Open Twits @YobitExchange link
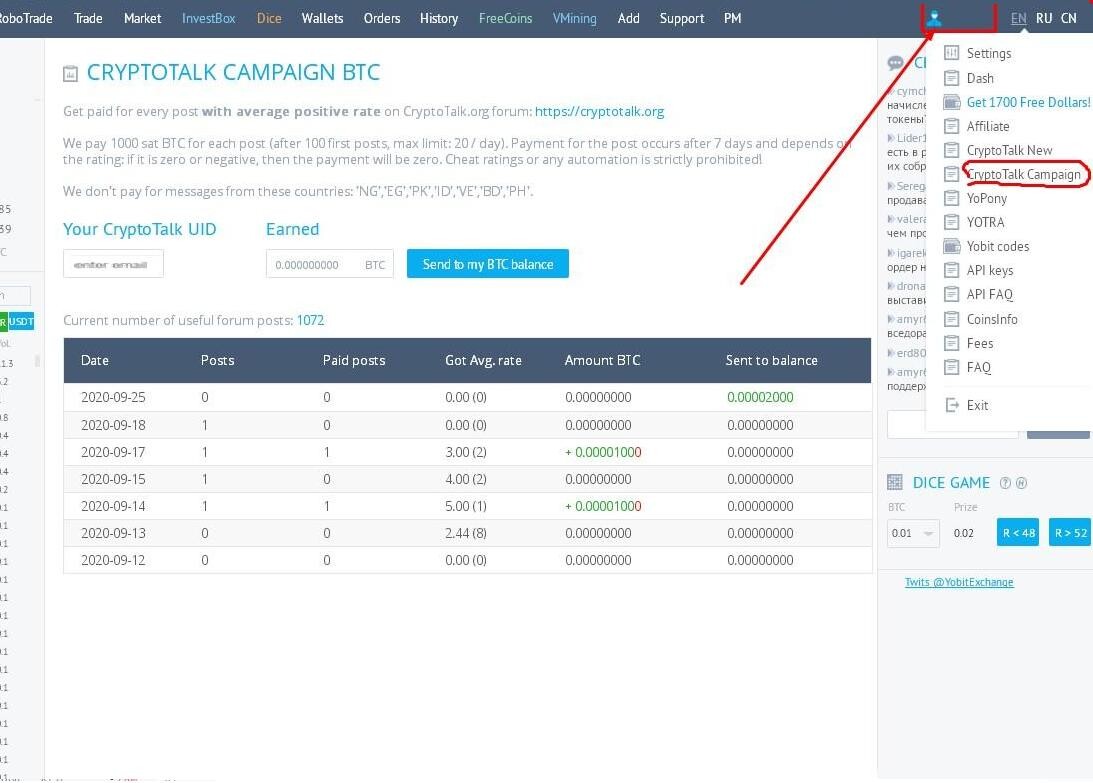This screenshot has height=783, width=1093. tap(959, 582)
